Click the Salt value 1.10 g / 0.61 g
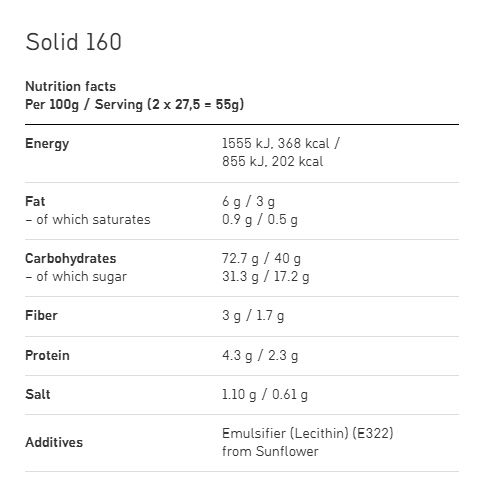 (x=265, y=395)
